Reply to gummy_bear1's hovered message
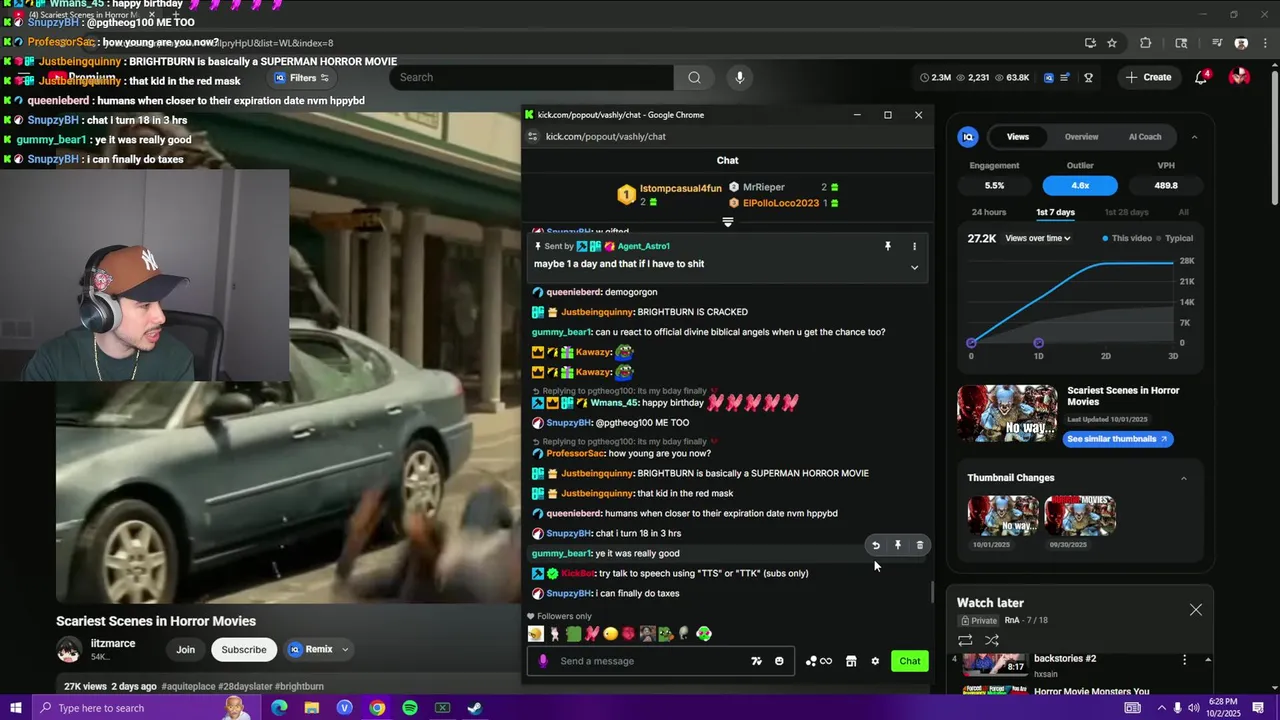Screen dimensions: 1280x720 876,545
